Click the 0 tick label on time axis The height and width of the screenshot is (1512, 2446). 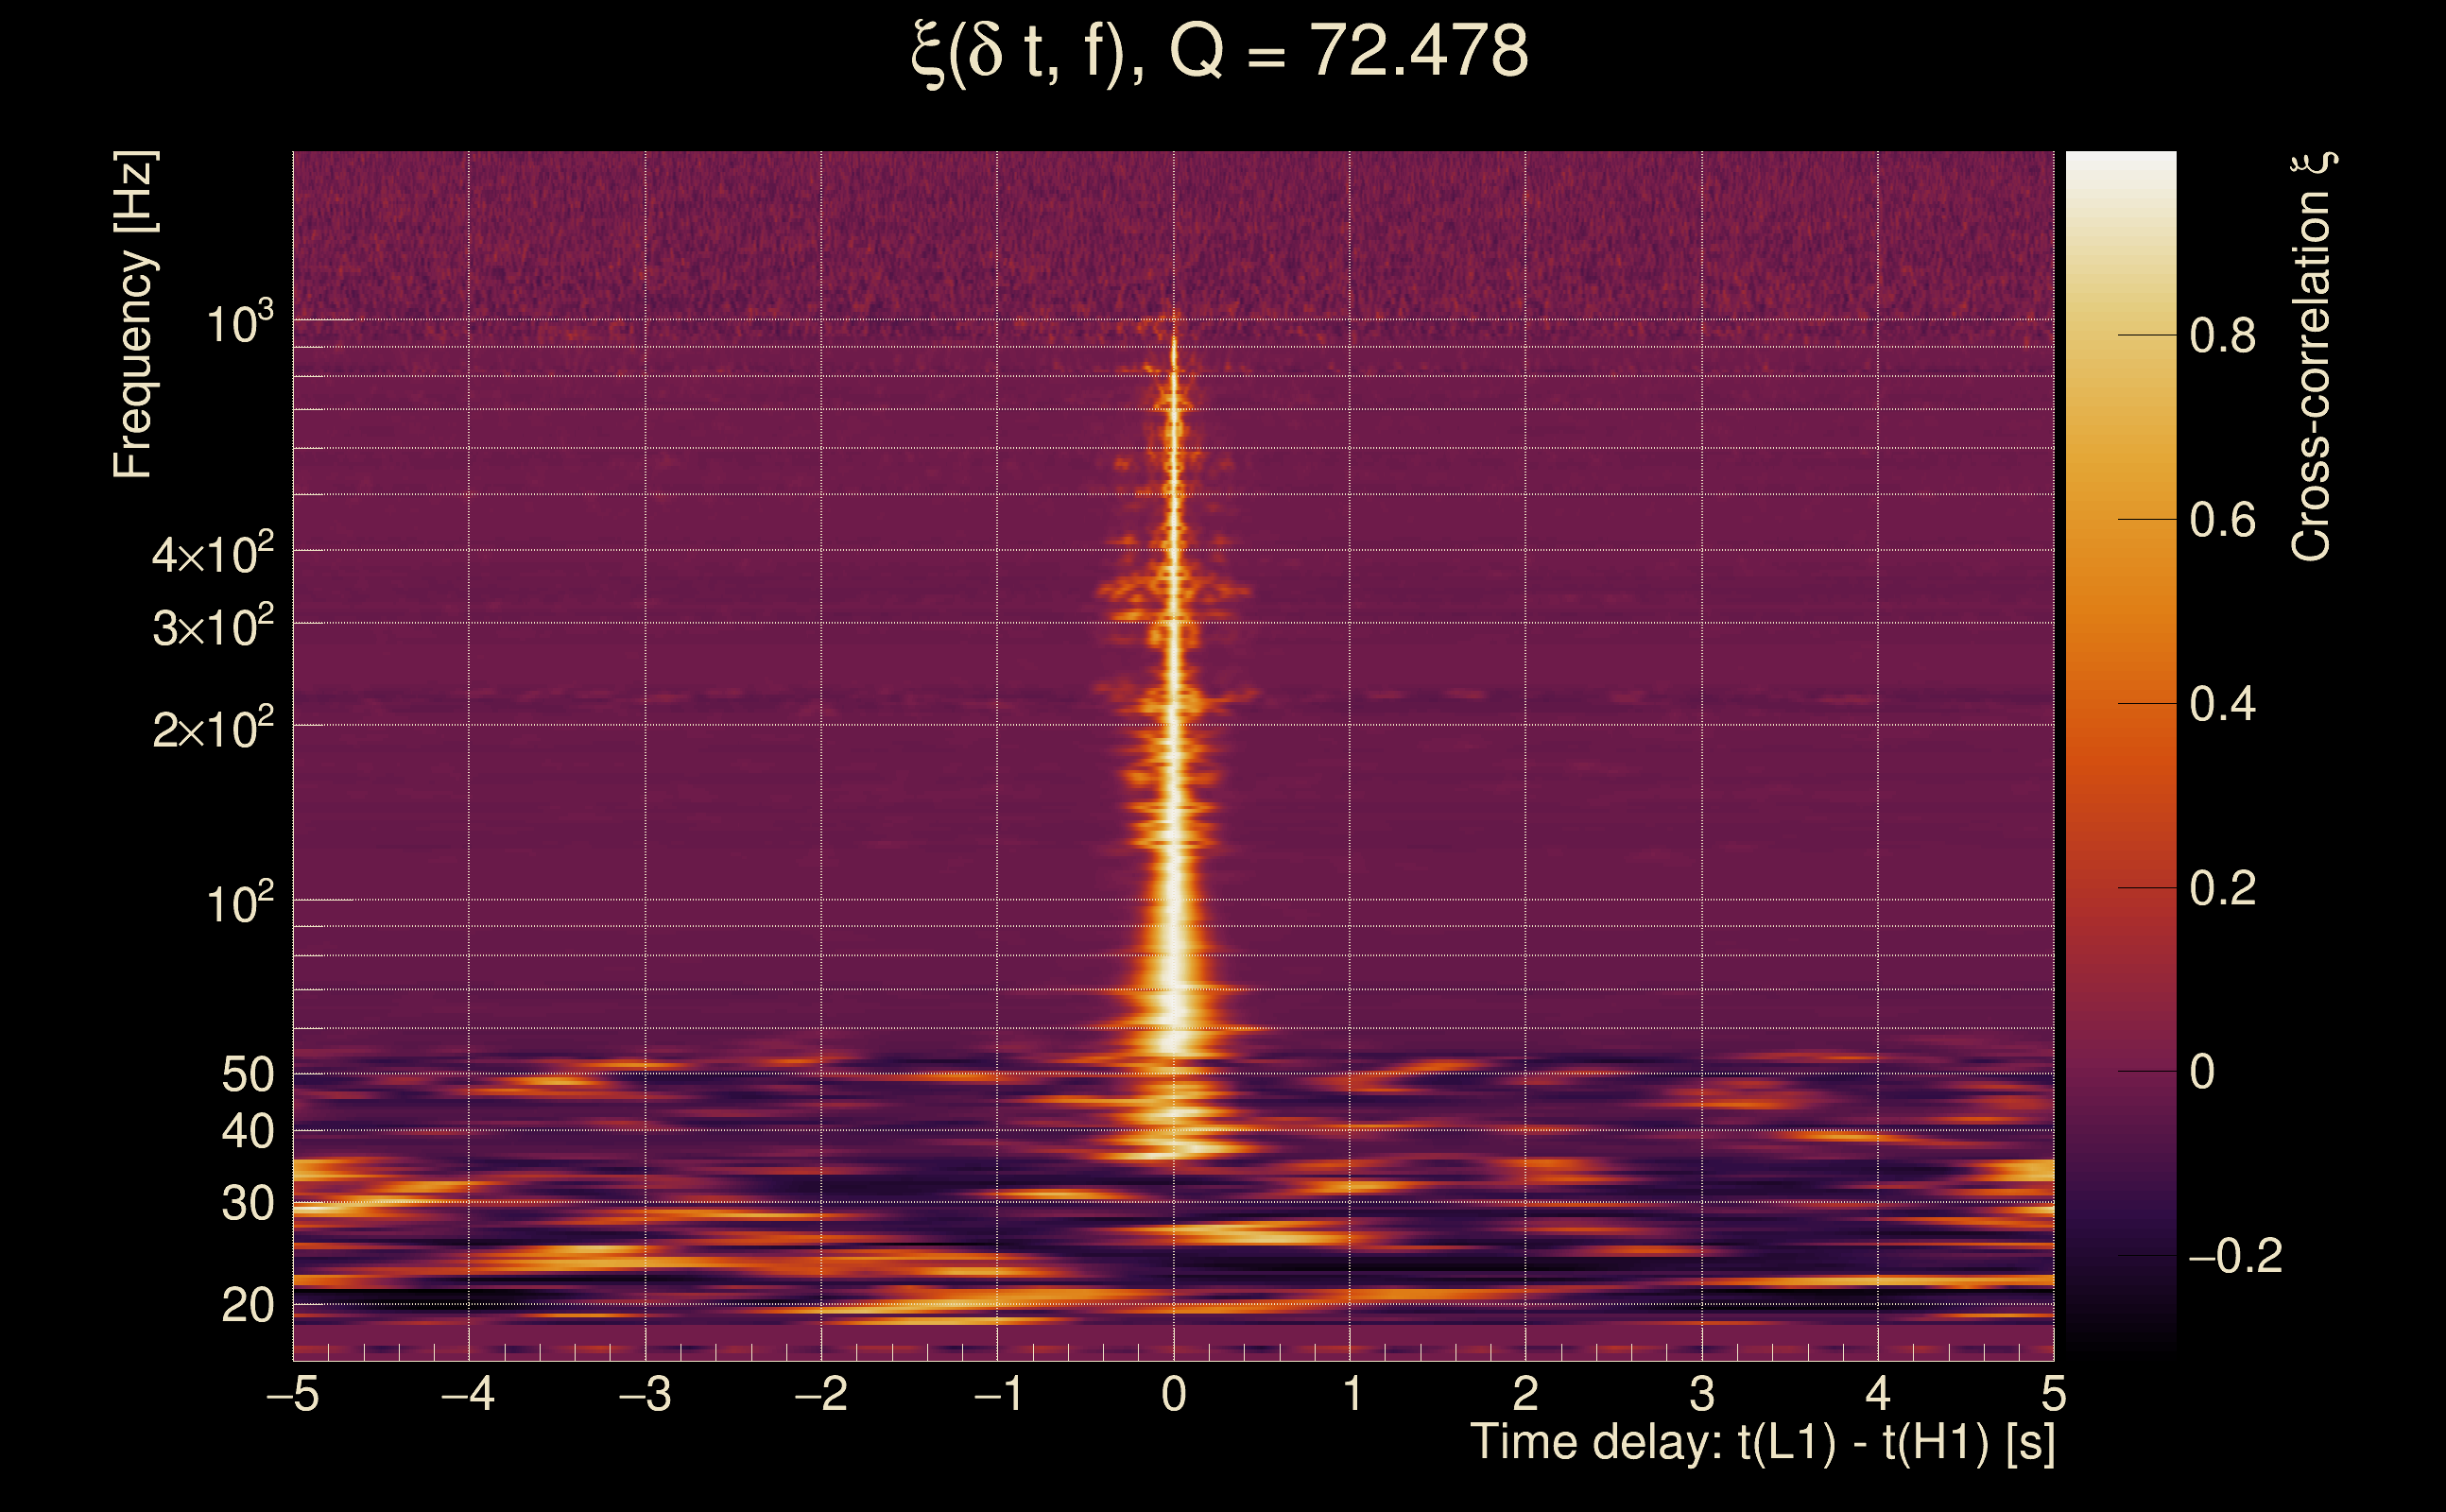click(1174, 1394)
